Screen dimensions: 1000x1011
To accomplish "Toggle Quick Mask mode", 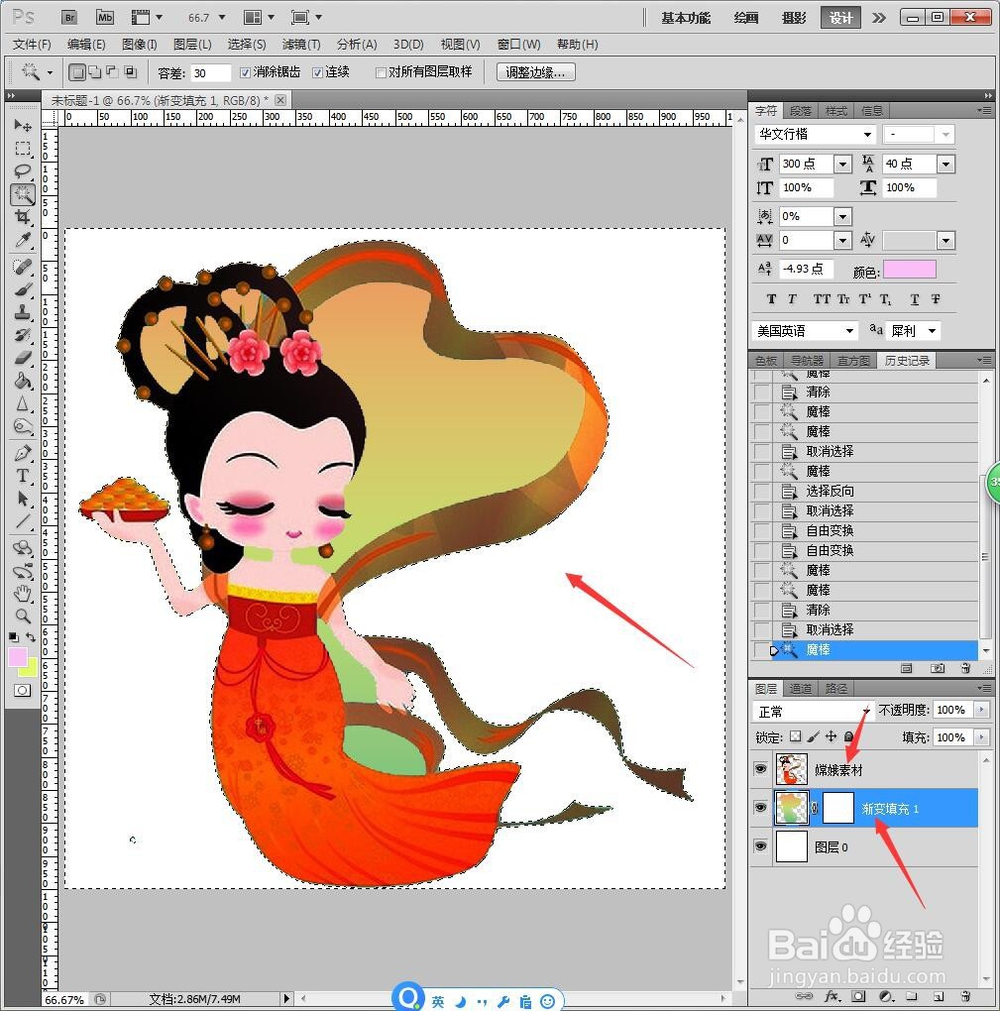I will (x=22, y=691).
